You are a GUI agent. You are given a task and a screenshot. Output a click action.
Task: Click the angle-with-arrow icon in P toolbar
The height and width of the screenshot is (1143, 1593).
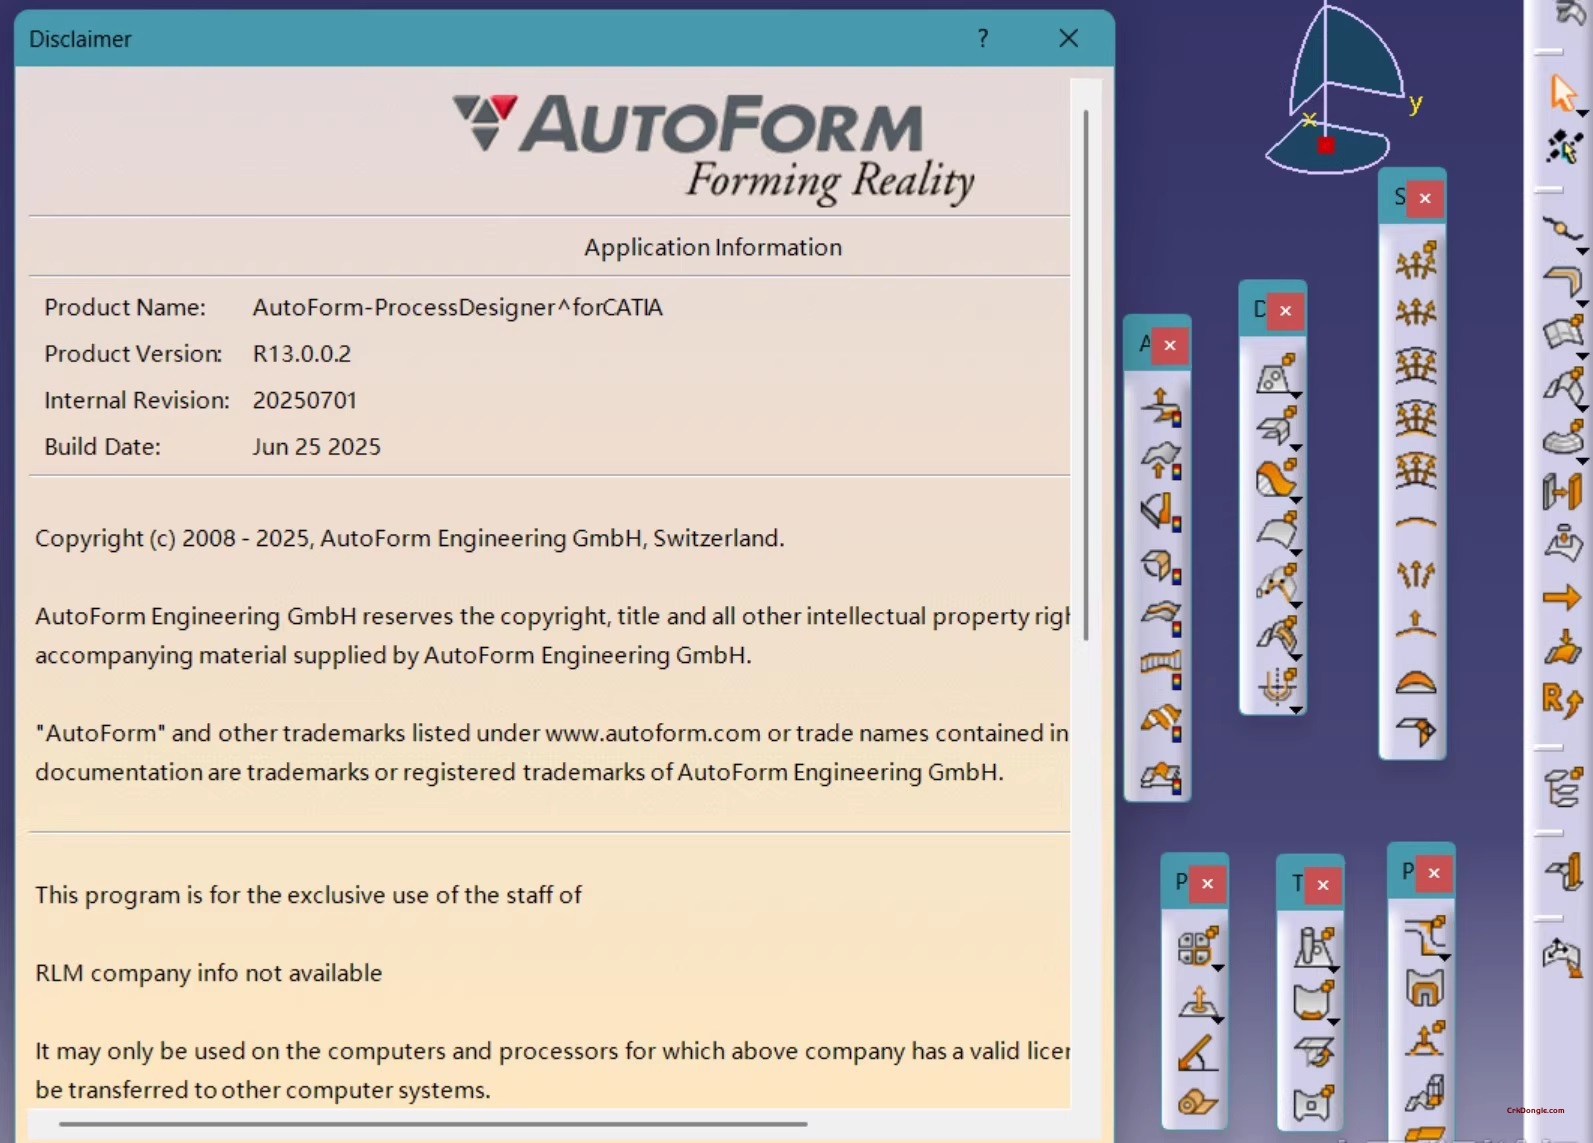[1197, 1053]
